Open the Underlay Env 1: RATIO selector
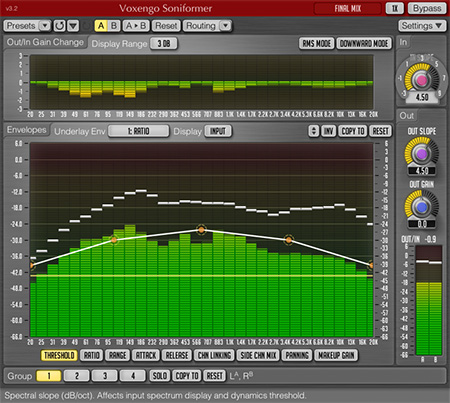This screenshot has height=403, width=450. (139, 131)
